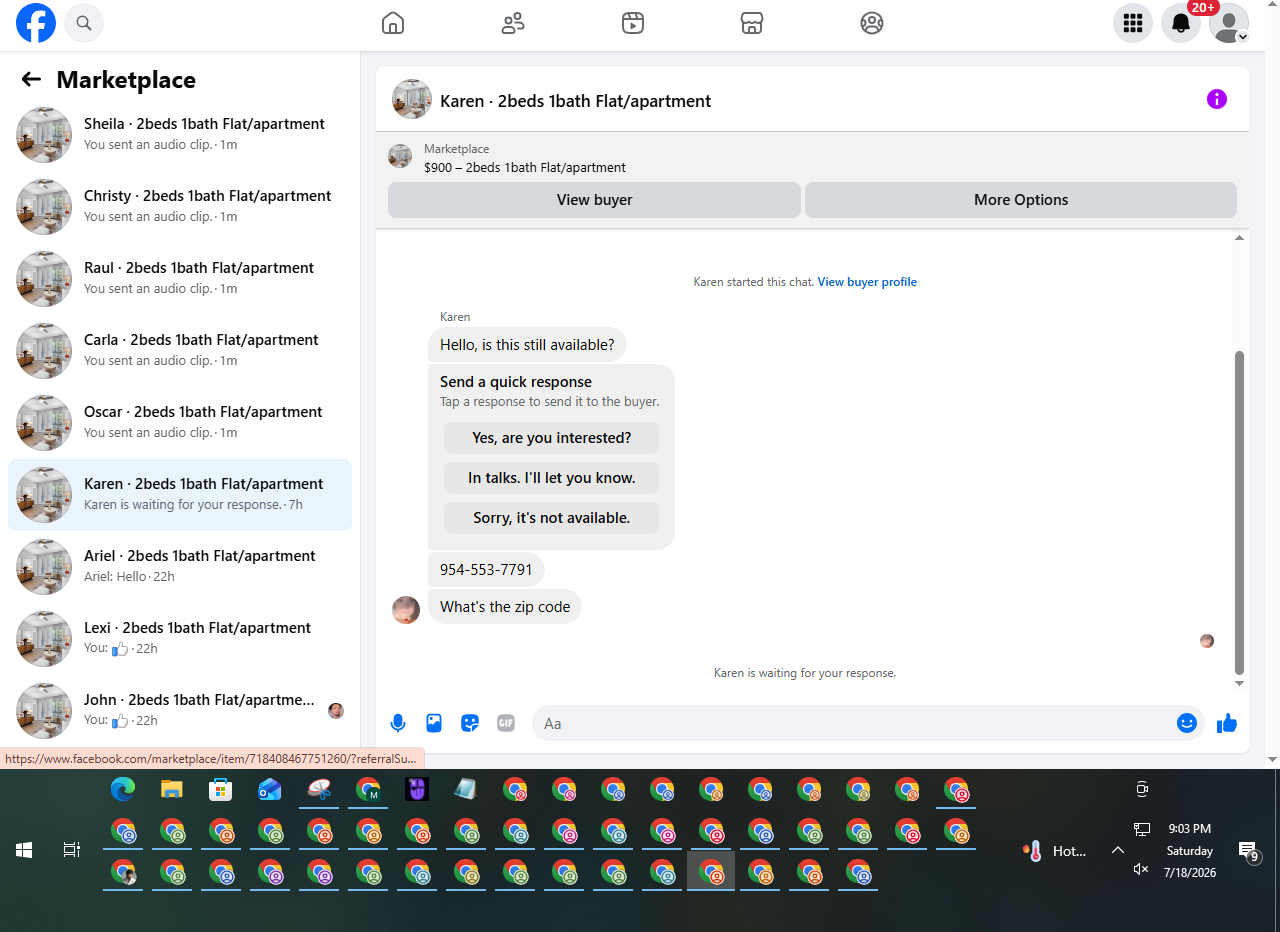Click the message "What's the zip code"
Viewport: 1280px width, 932px height.
coord(505,607)
